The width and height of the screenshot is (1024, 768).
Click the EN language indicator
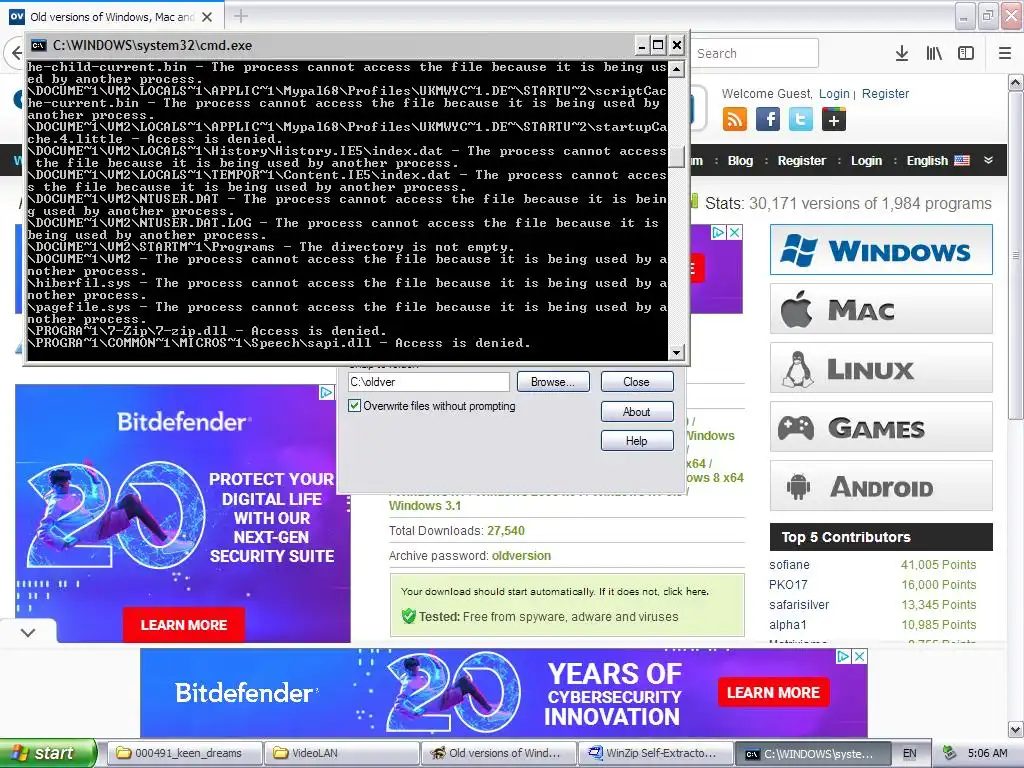910,753
